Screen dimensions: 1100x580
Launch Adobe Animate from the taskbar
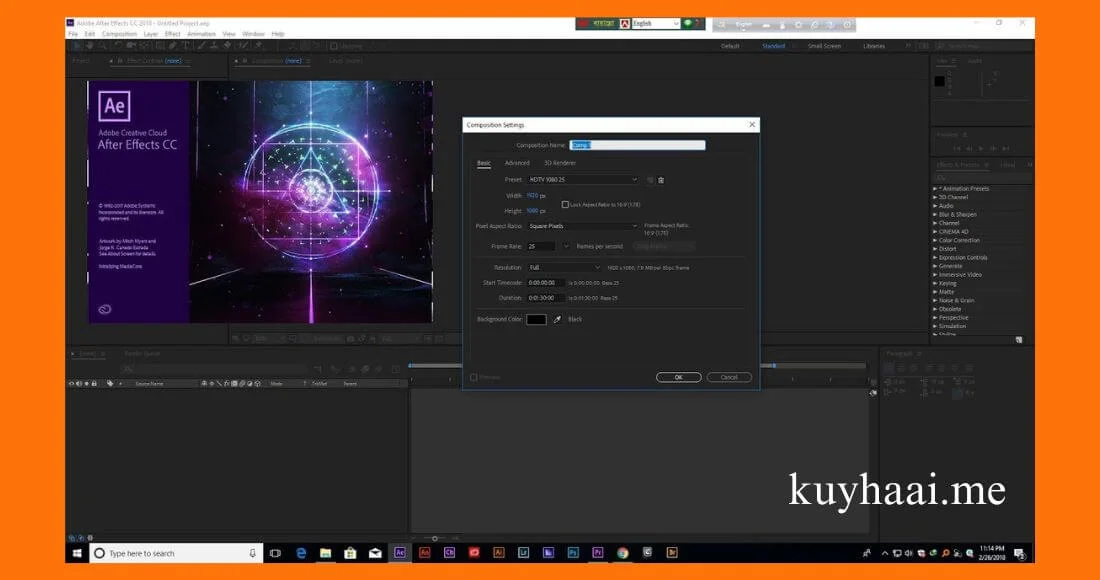coord(424,553)
